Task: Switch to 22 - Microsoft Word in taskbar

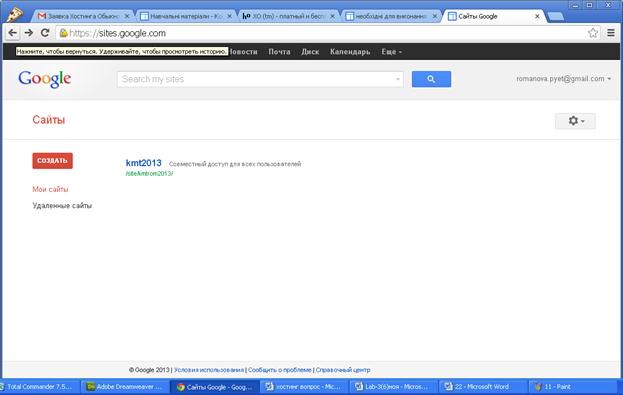Action: click(482, 387)
